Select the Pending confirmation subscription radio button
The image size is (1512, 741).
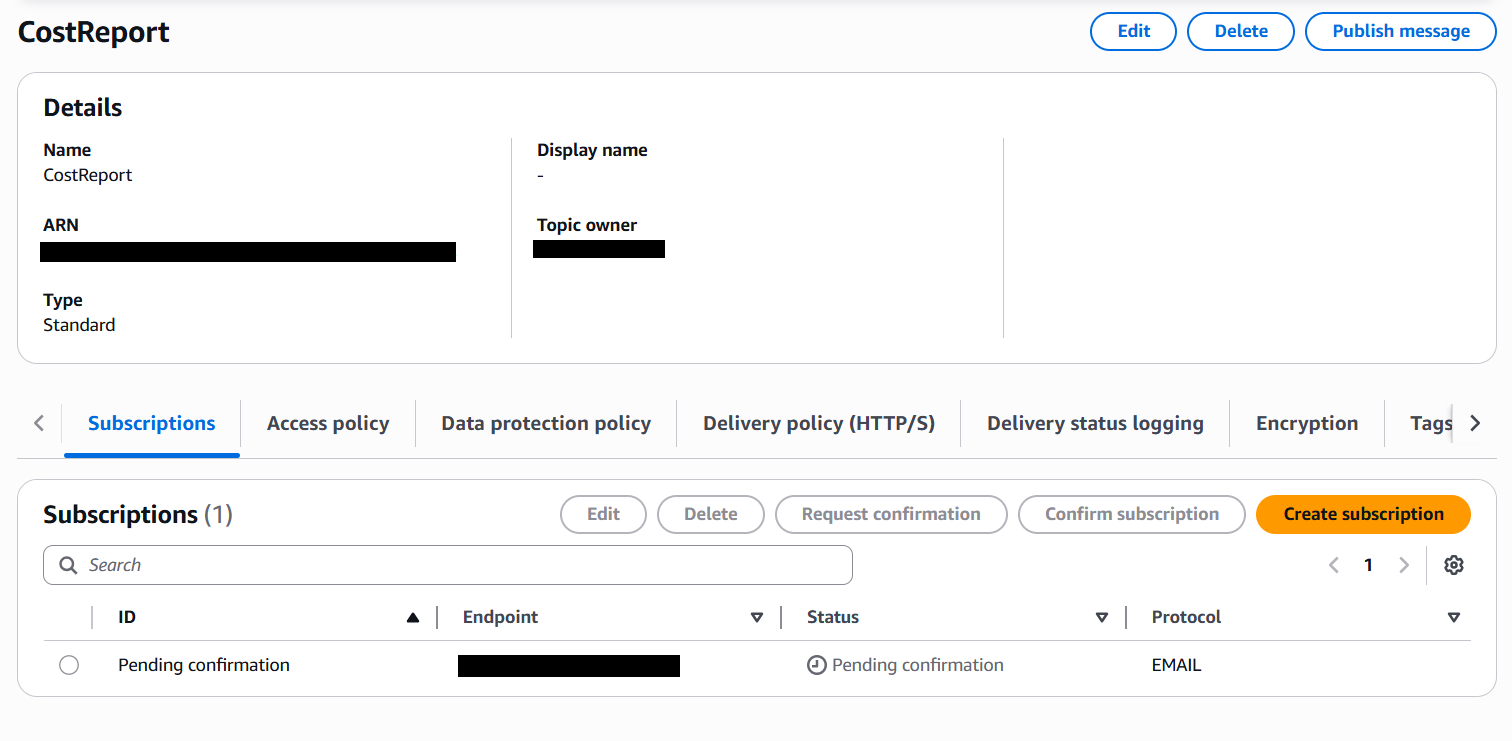[x=69, y=665]
